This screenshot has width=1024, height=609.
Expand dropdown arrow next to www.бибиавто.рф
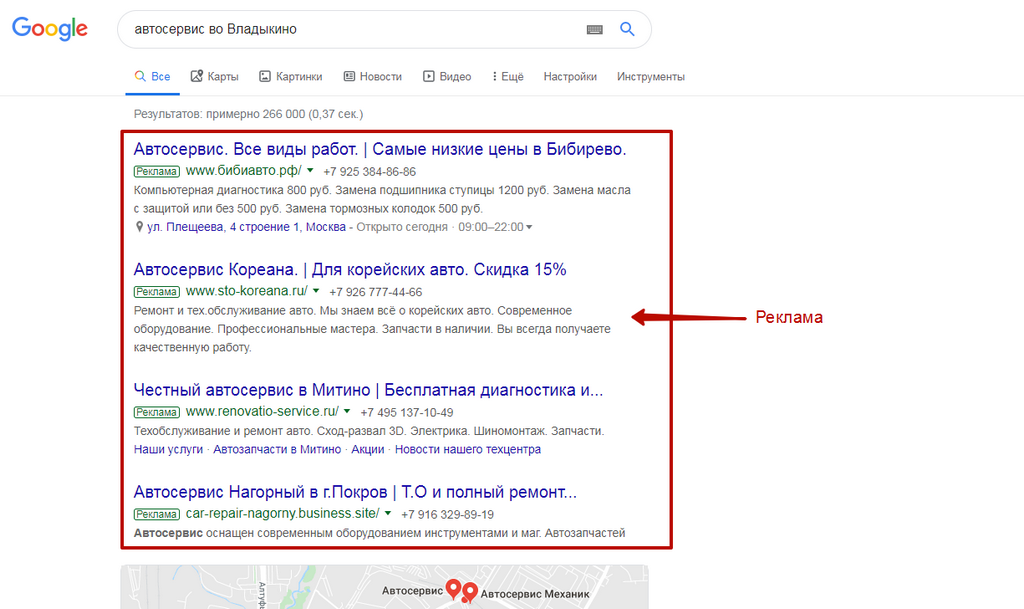[x=310, y=170]
